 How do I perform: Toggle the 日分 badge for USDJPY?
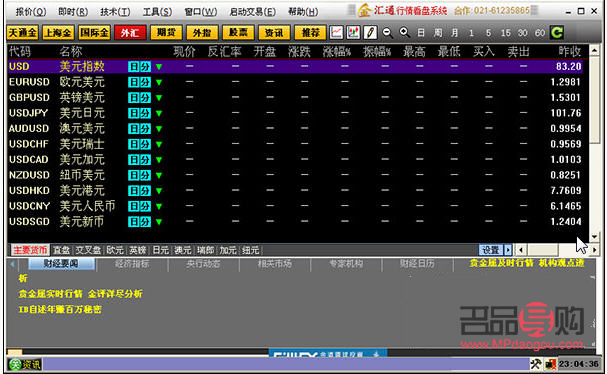click(139, 113)
